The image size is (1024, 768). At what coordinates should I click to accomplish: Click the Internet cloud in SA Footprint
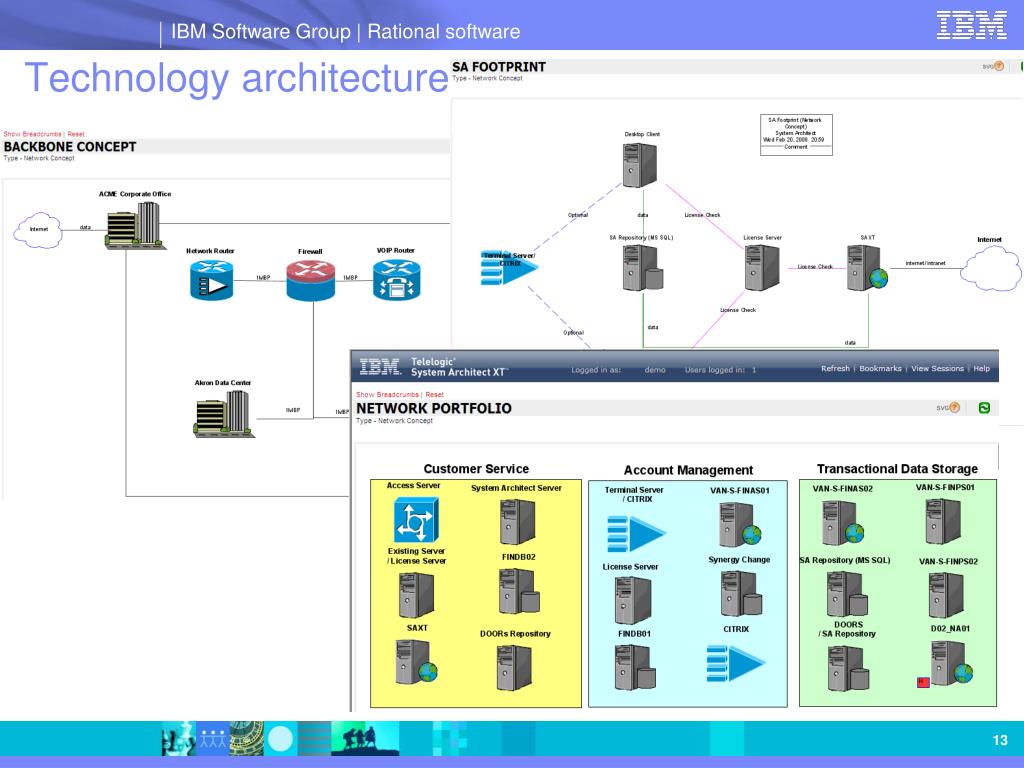coord(991,268)
